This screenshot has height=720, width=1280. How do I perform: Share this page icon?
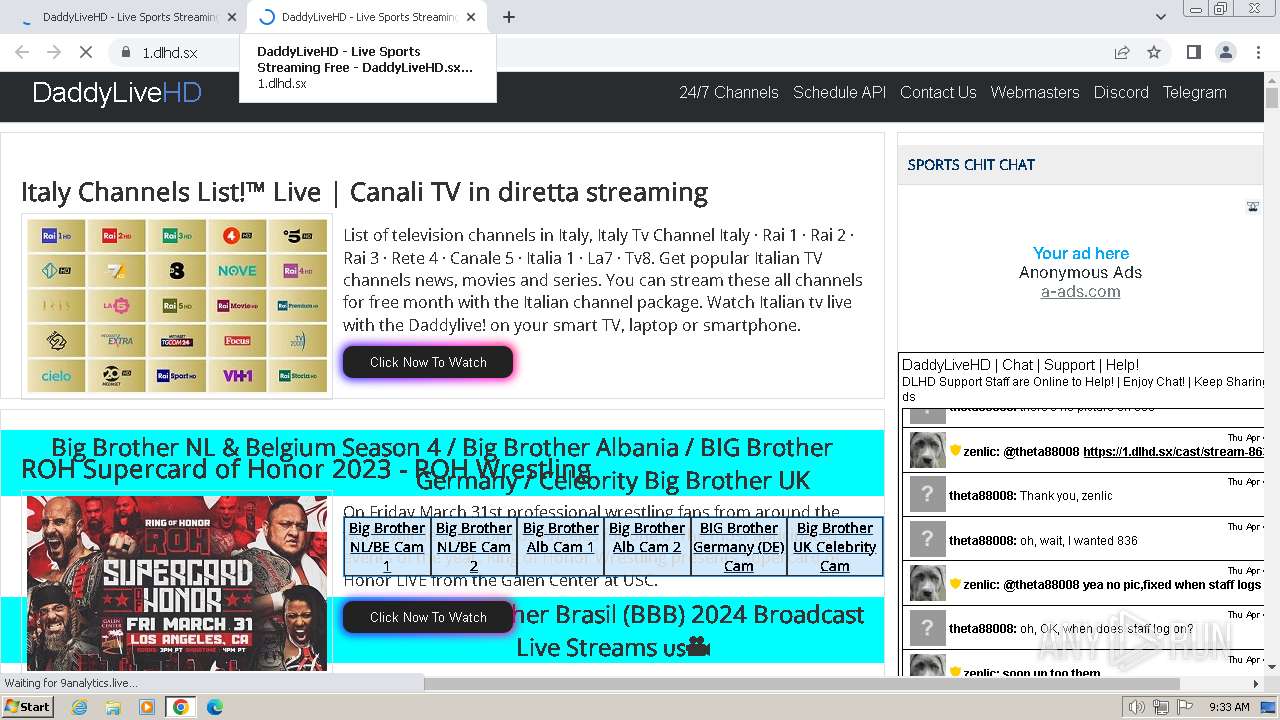pyautogui.click(x=1122, y=52)
